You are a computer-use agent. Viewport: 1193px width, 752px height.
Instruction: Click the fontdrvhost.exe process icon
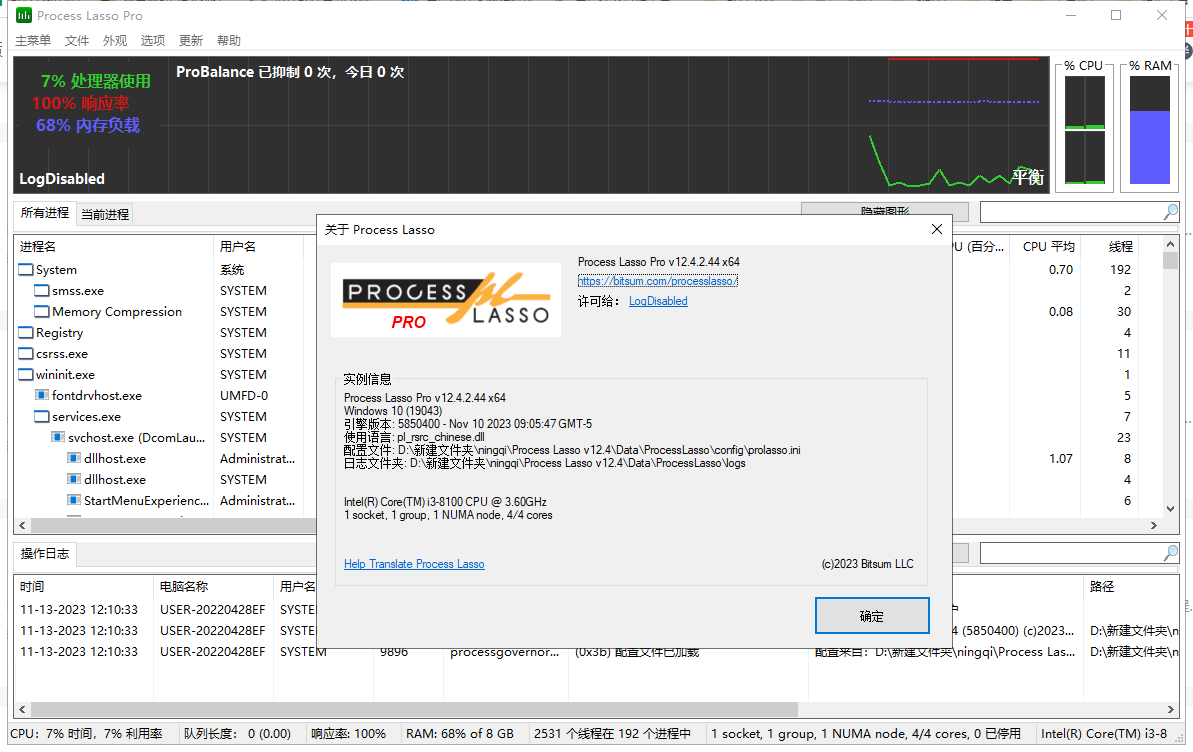[x=42, y=395]
